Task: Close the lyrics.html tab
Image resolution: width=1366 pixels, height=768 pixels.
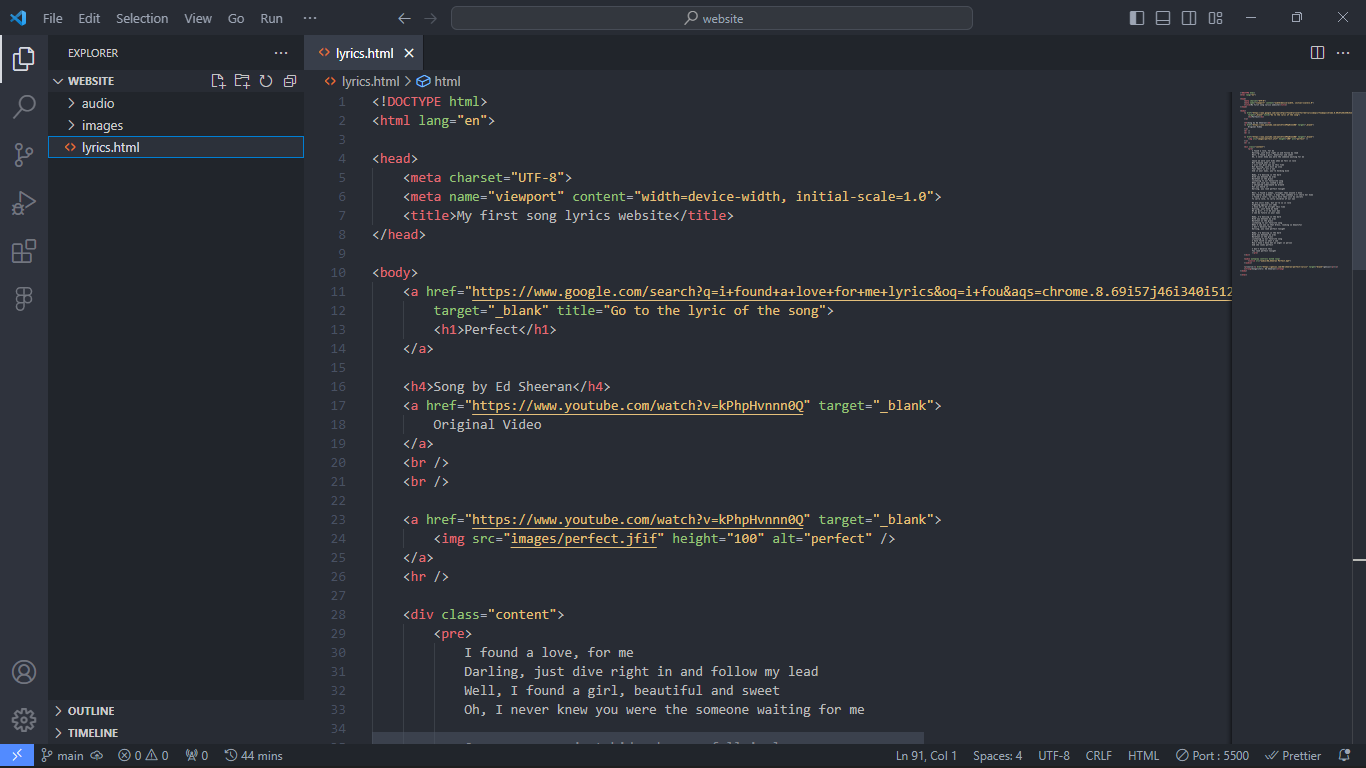Action: [409, 53]
